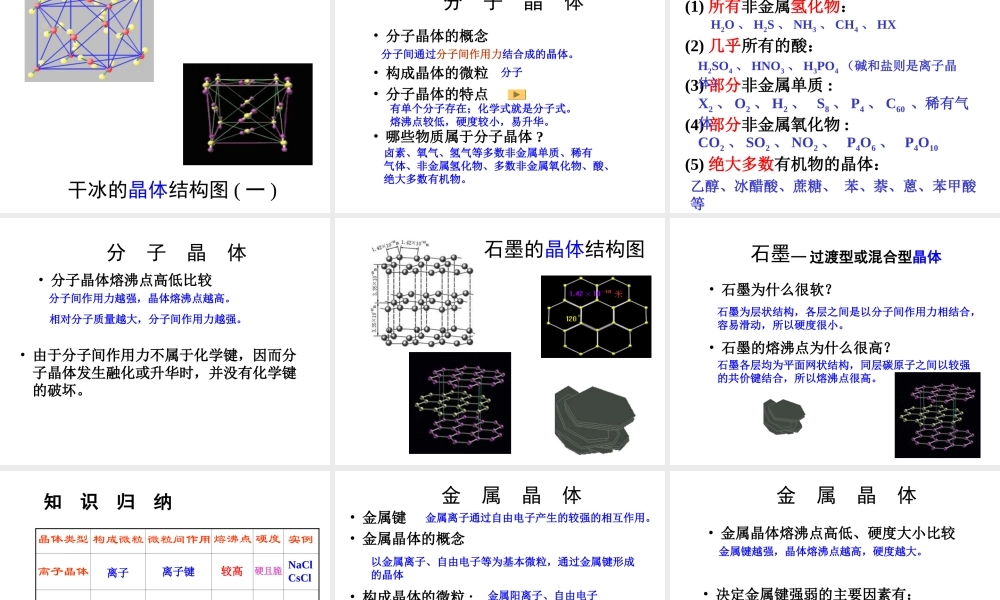
Task: Click the bullet 石墨的熔沸点为什么很高?
Action: (806, 348)
